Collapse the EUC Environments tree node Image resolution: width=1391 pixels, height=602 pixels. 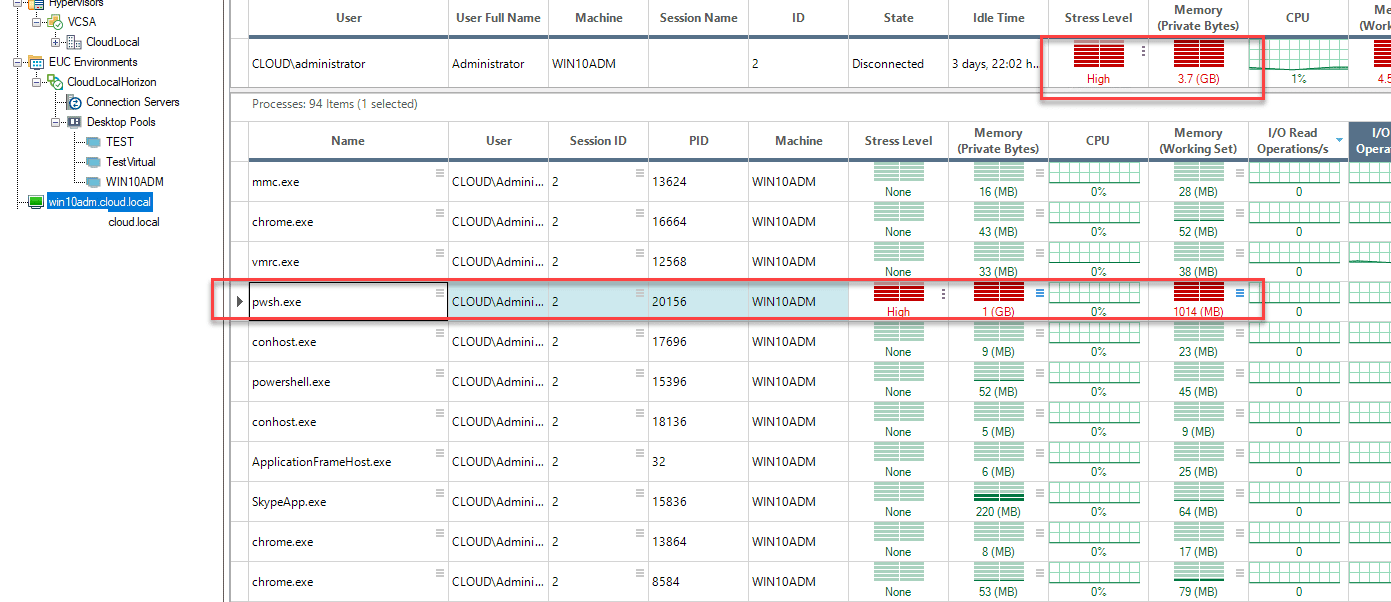19,62
